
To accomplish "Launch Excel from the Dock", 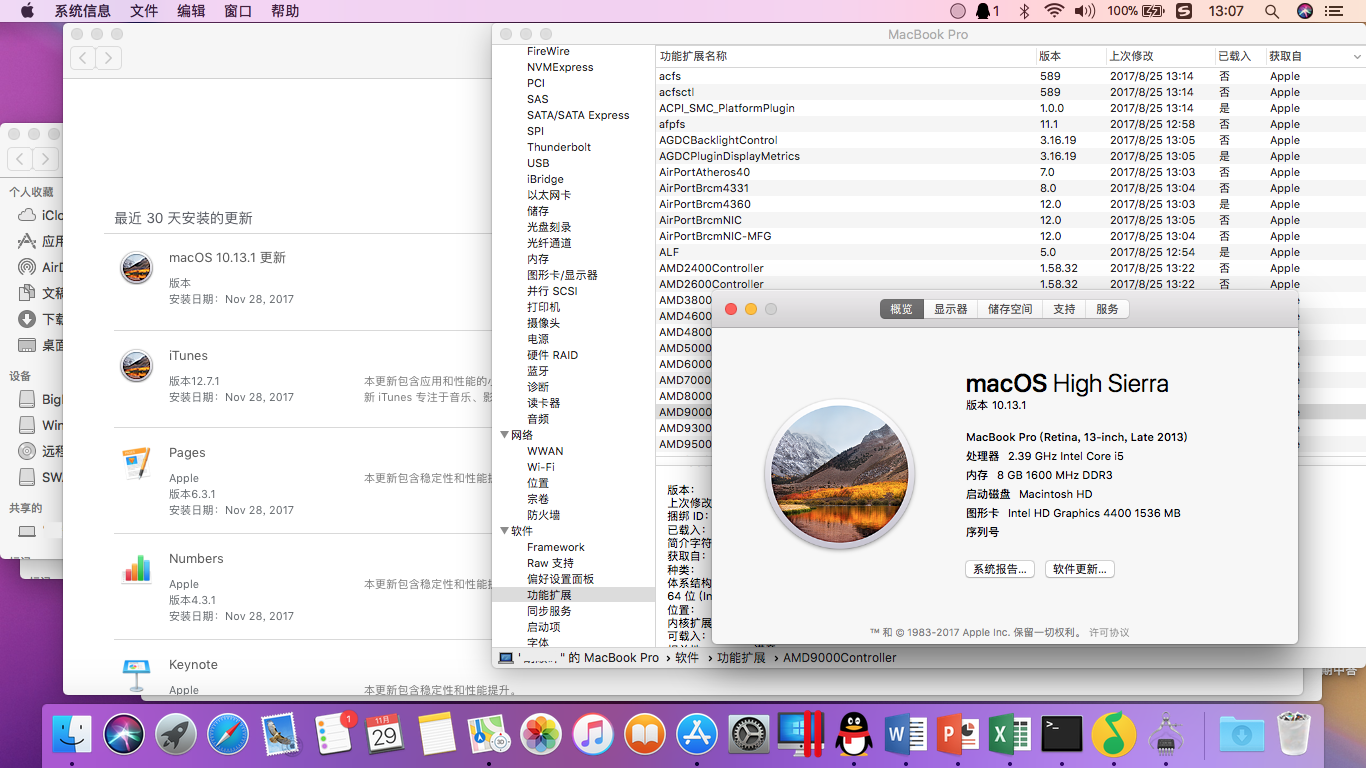I will click(x=1010, y=736).
